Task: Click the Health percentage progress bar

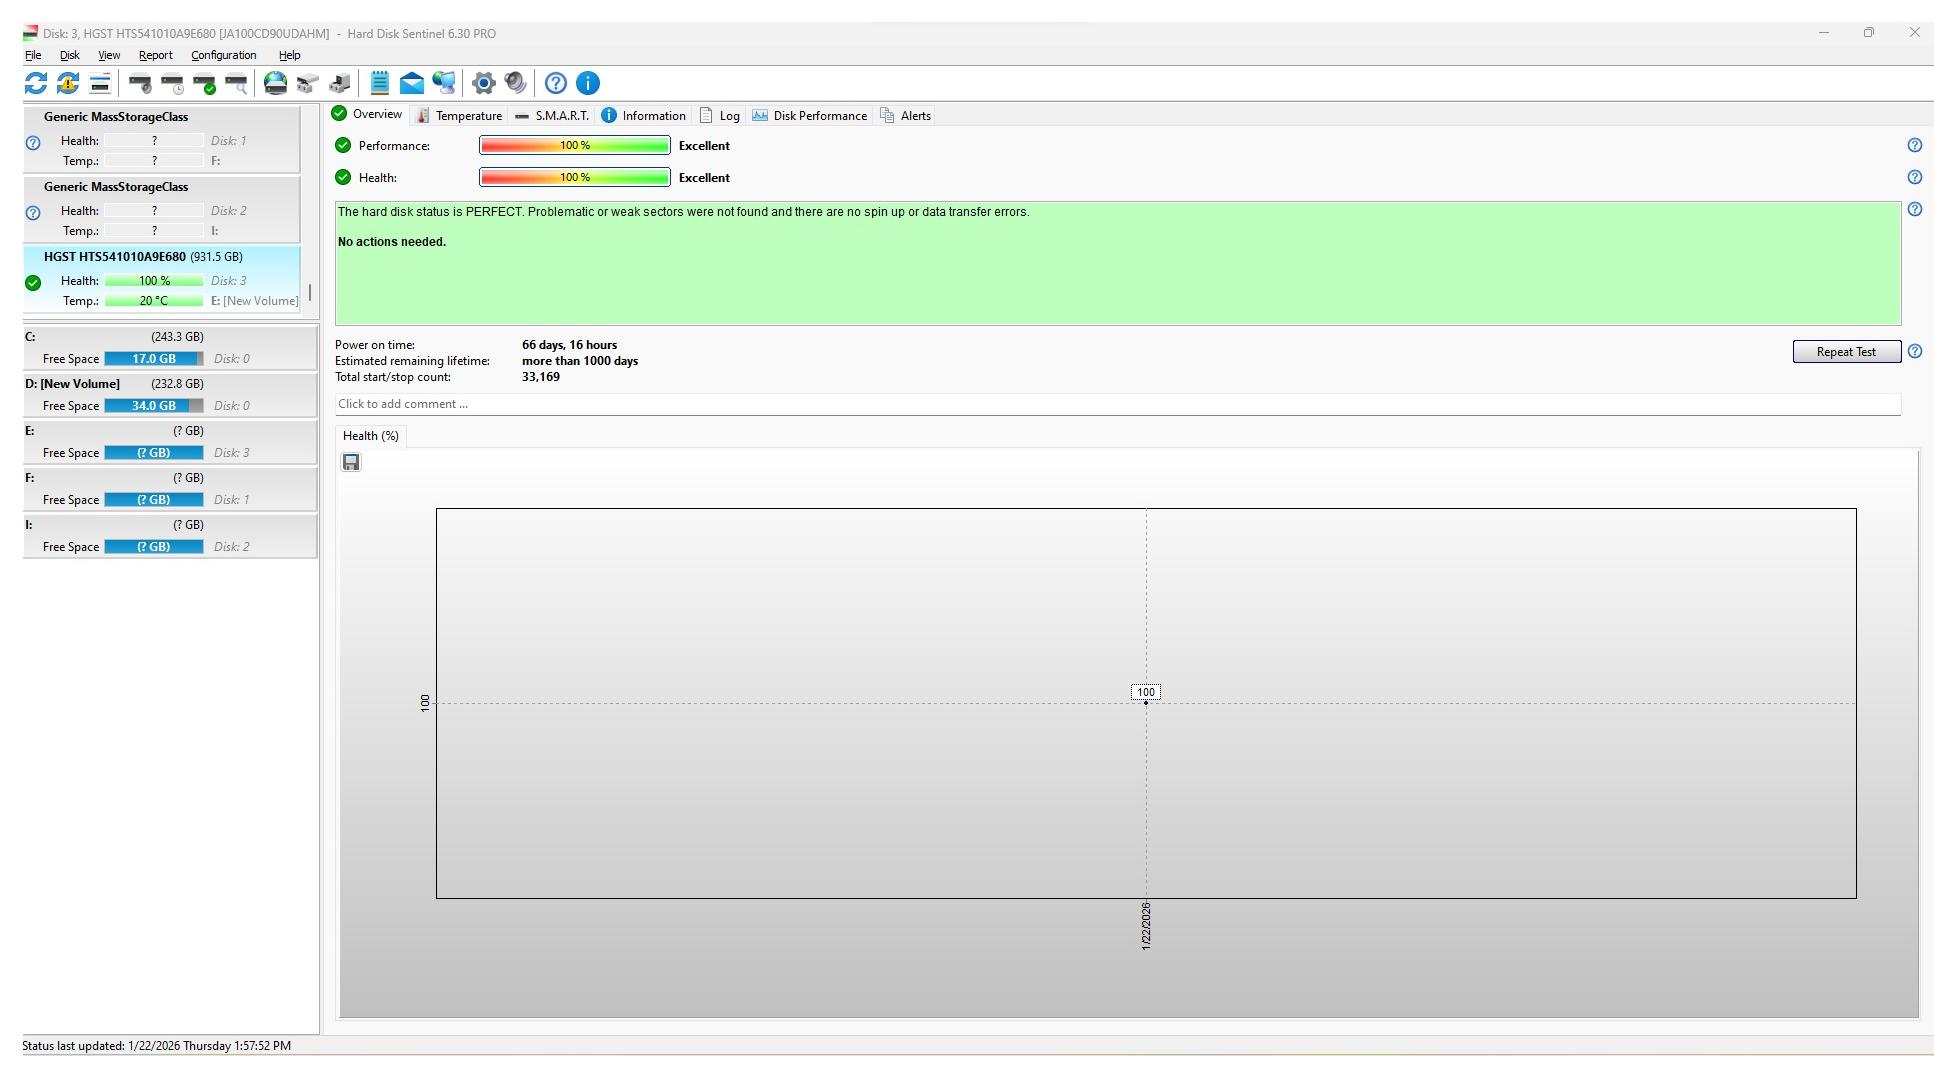Action: pyautogui.click(x=574, y=177)
